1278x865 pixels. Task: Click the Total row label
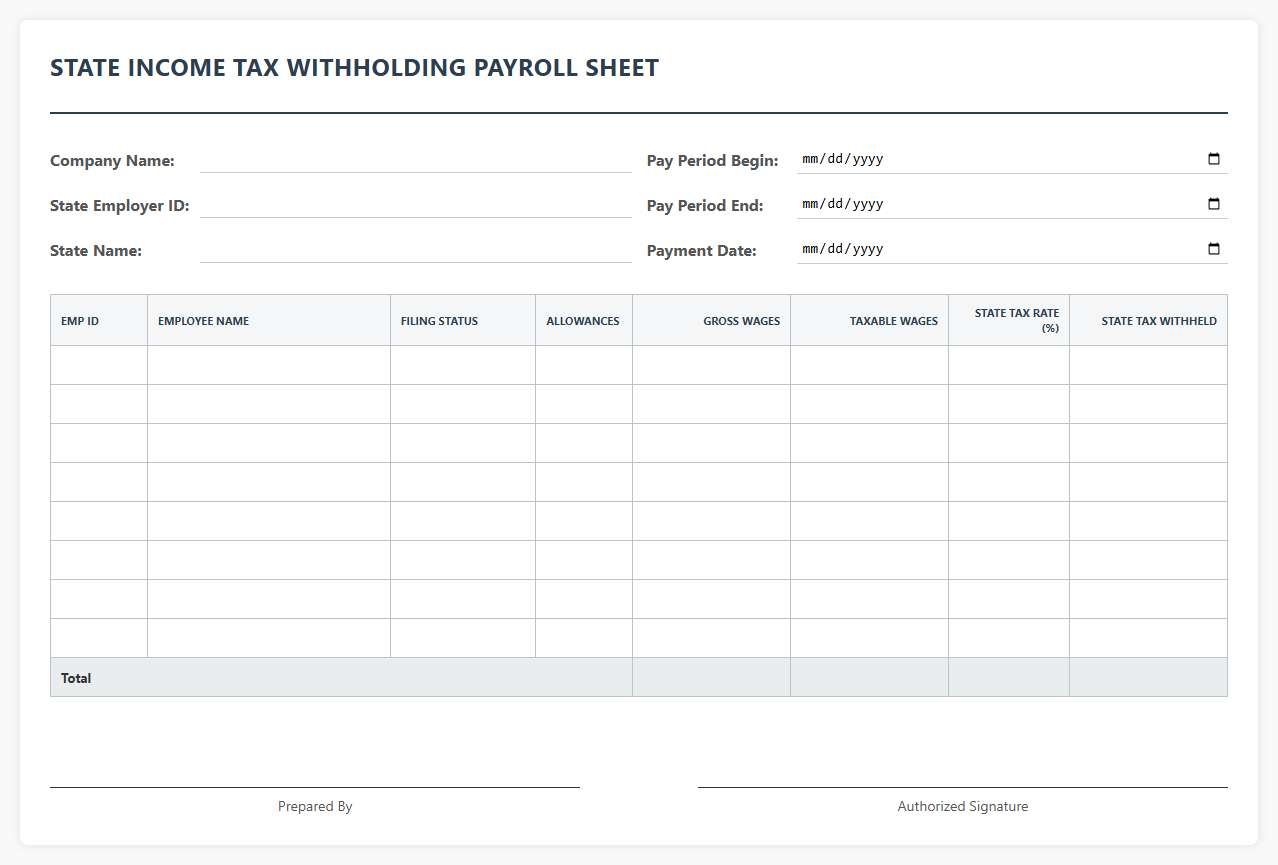pos(76,678)
